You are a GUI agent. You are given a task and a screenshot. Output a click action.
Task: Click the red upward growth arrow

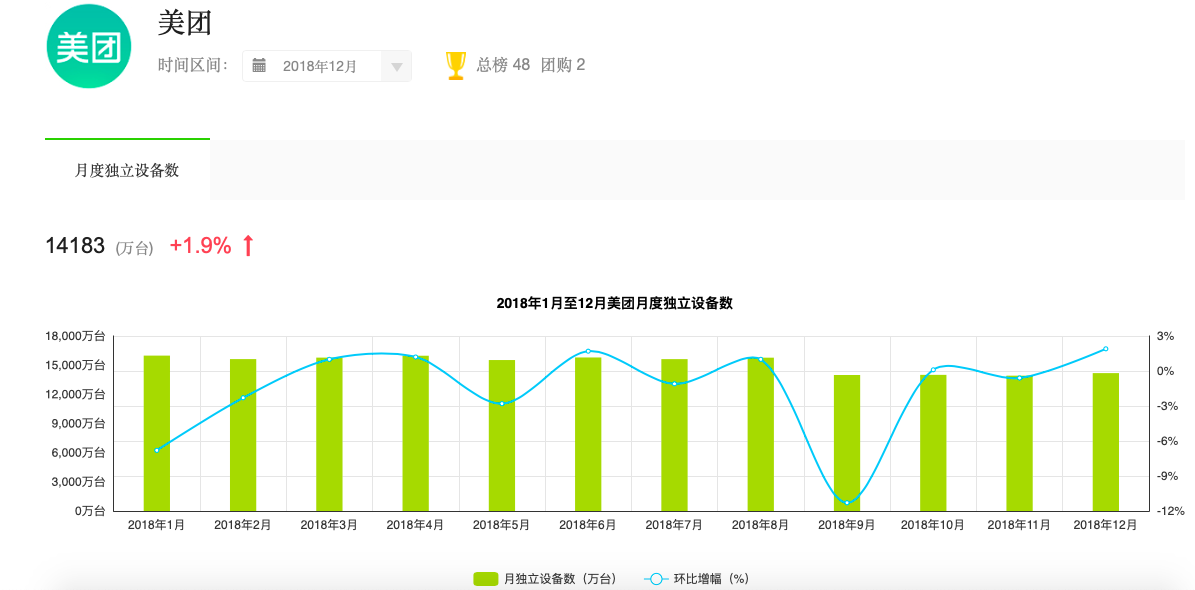click(x=248, y=245)
